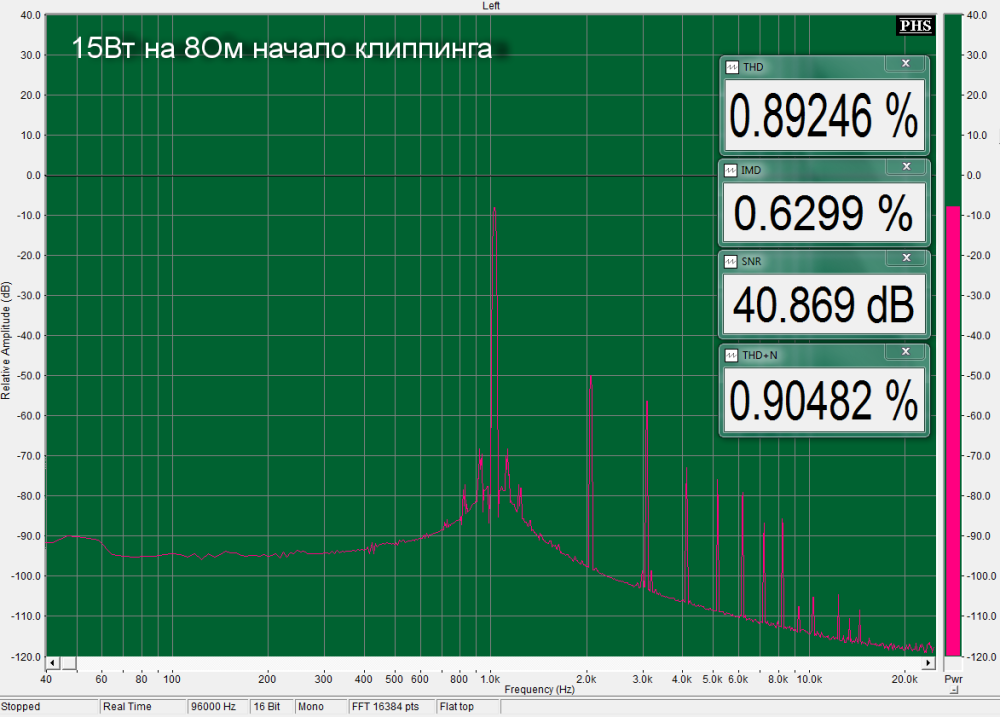Click the pink power level meter bar
This screenshot has height=717, width=1000.
click(x=953, y=430)
